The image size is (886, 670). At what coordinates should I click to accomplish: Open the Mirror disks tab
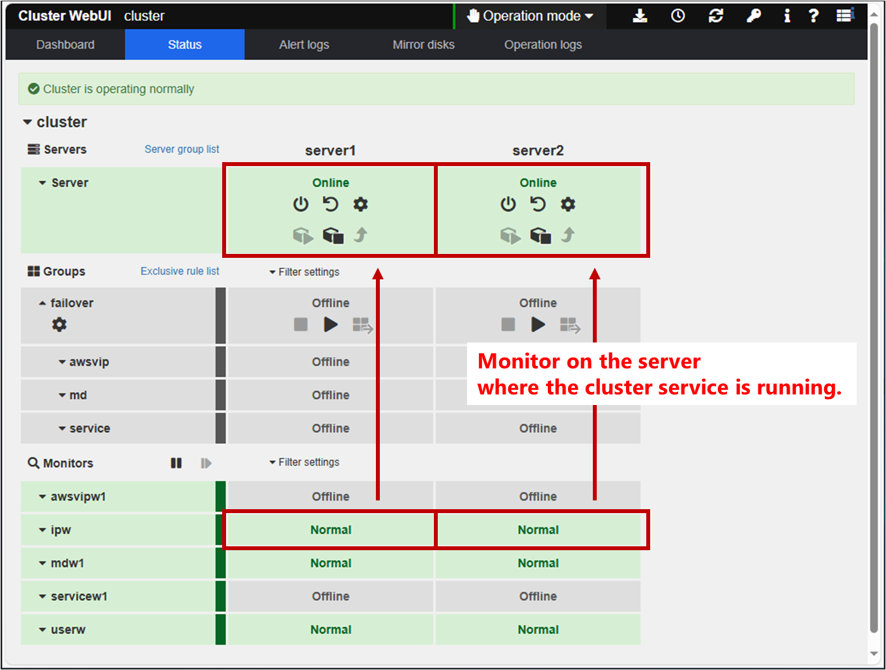(x=424, y=45)
